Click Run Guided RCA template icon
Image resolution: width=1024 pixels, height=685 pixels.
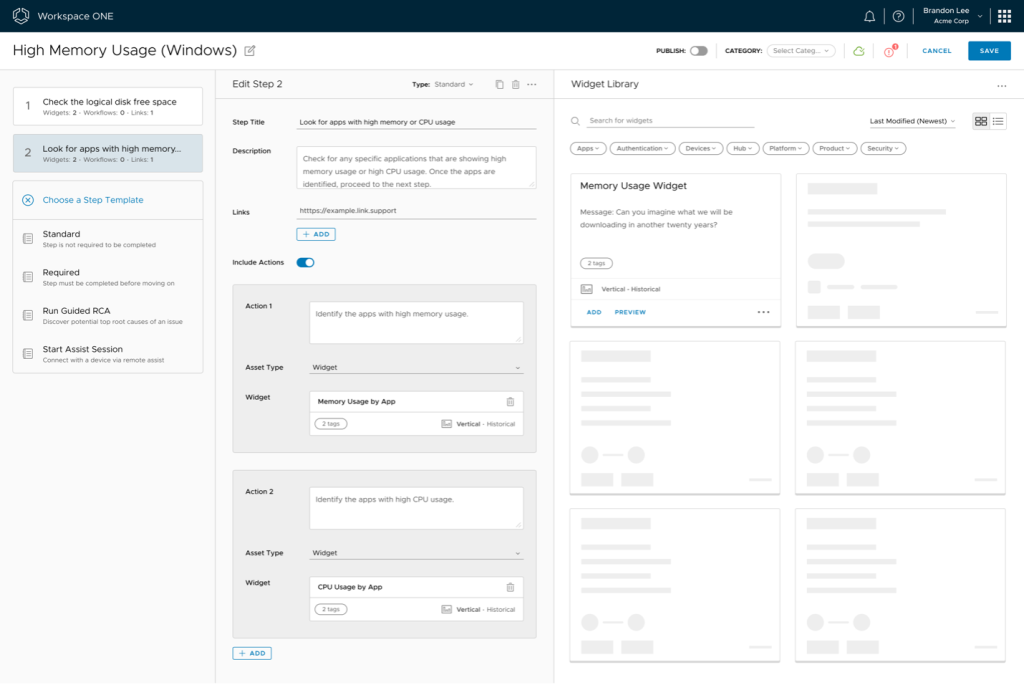[x=28, y=315]
